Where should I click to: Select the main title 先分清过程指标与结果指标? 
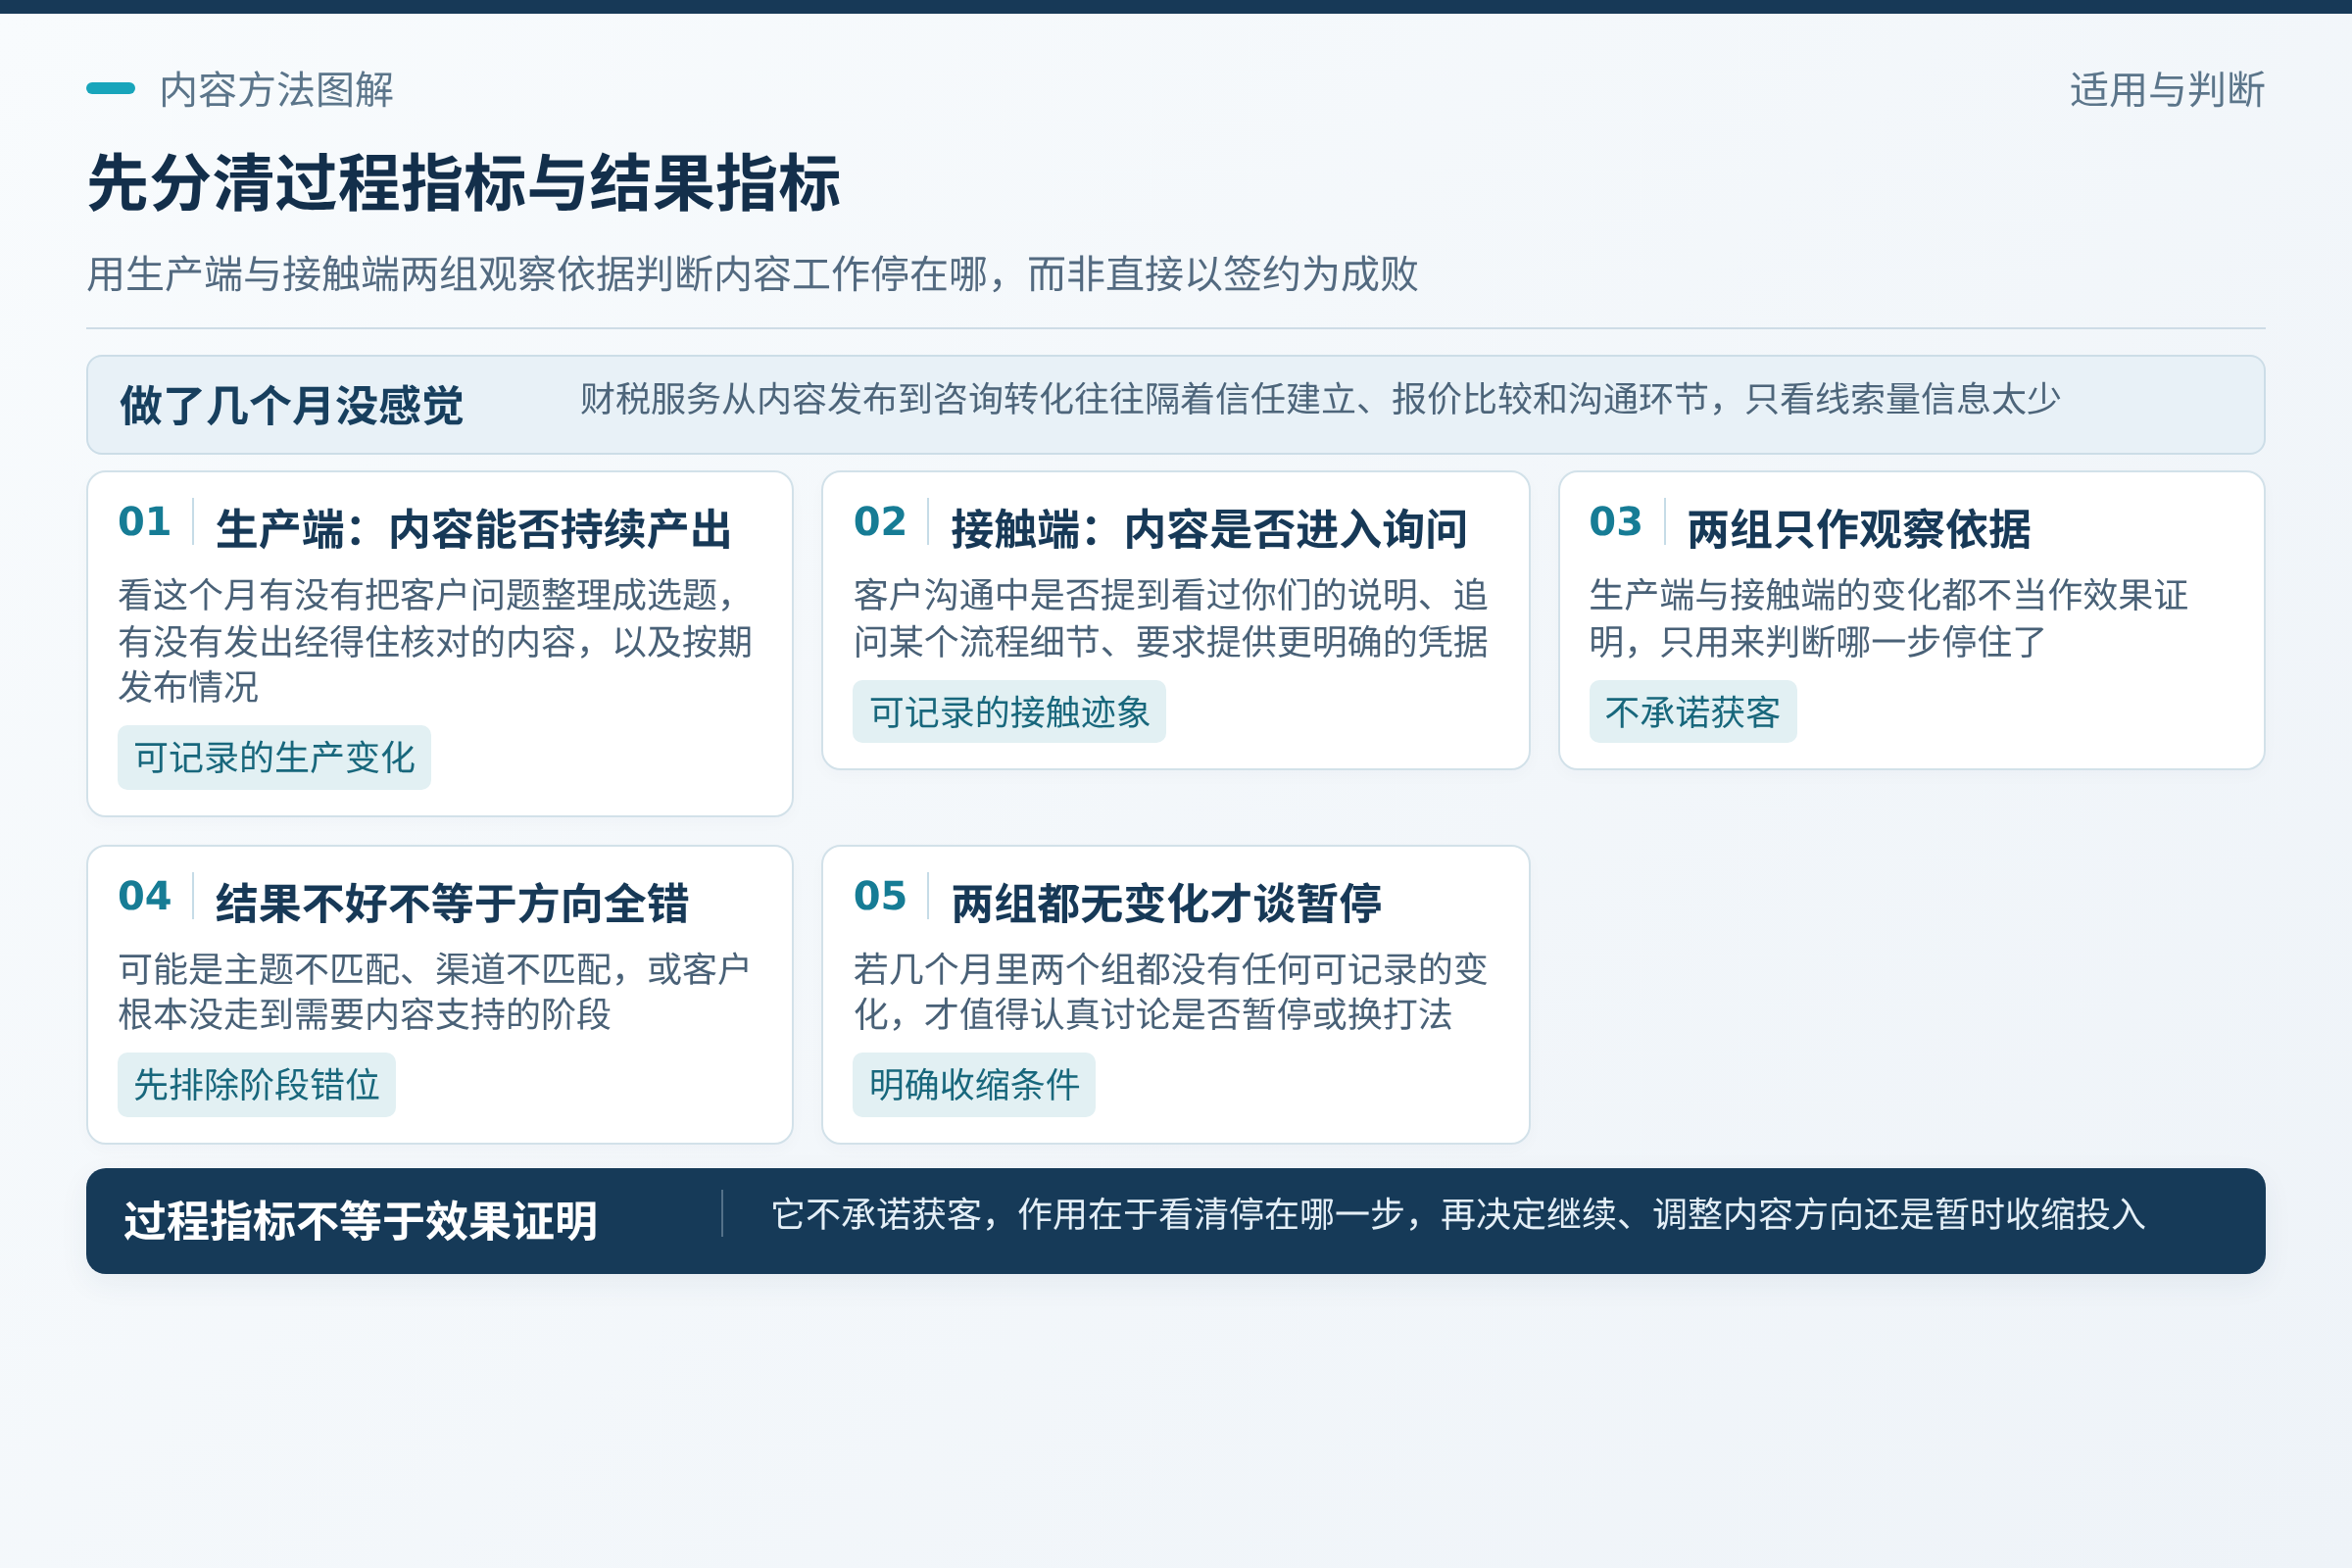coord(464,184)
